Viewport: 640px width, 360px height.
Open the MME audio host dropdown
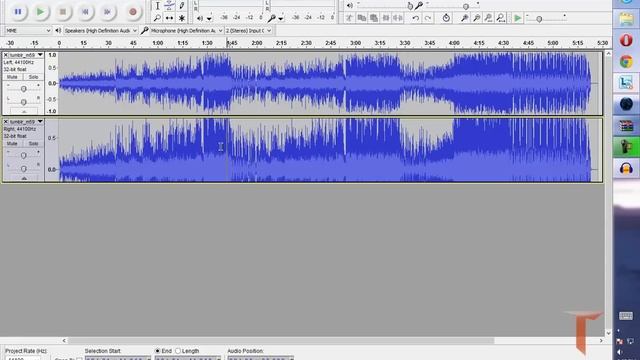(28, 31)
